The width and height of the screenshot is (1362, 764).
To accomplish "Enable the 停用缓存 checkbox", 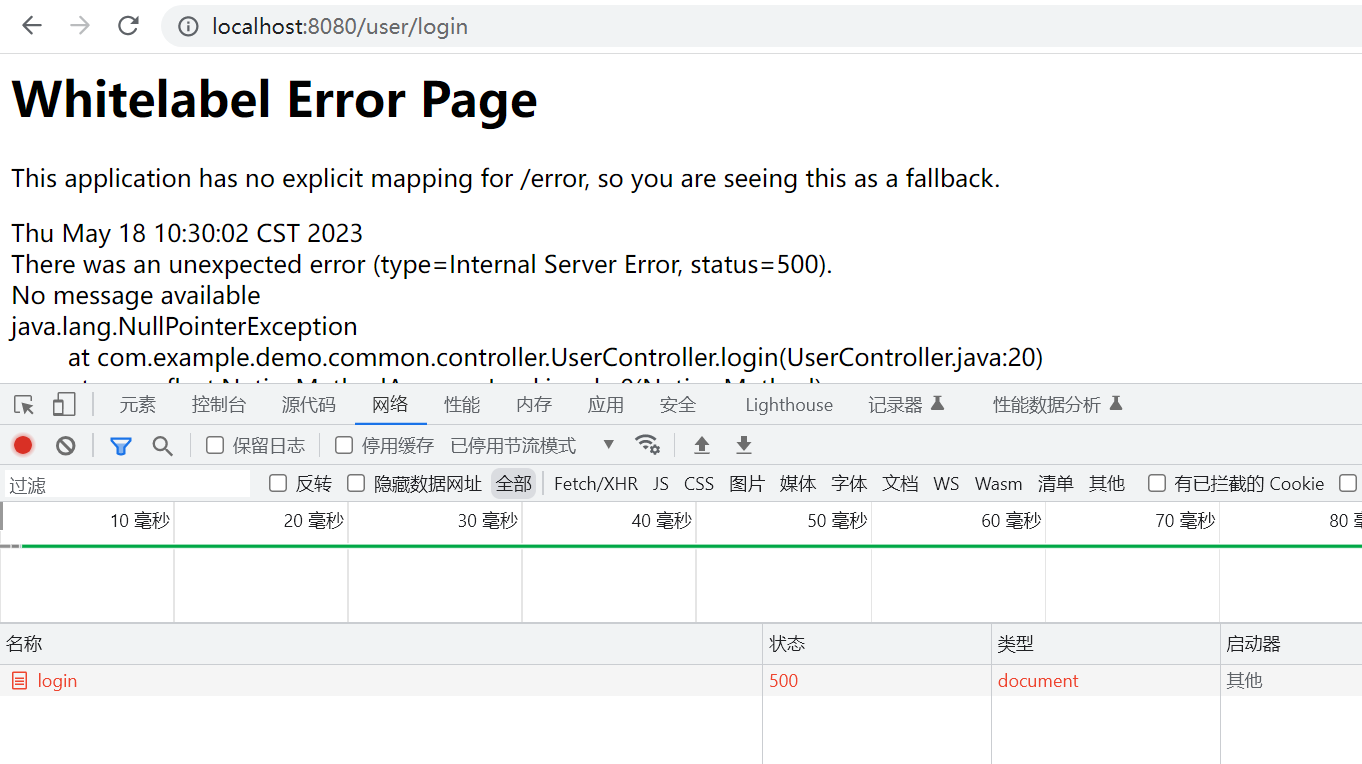I will click(344, 445).
